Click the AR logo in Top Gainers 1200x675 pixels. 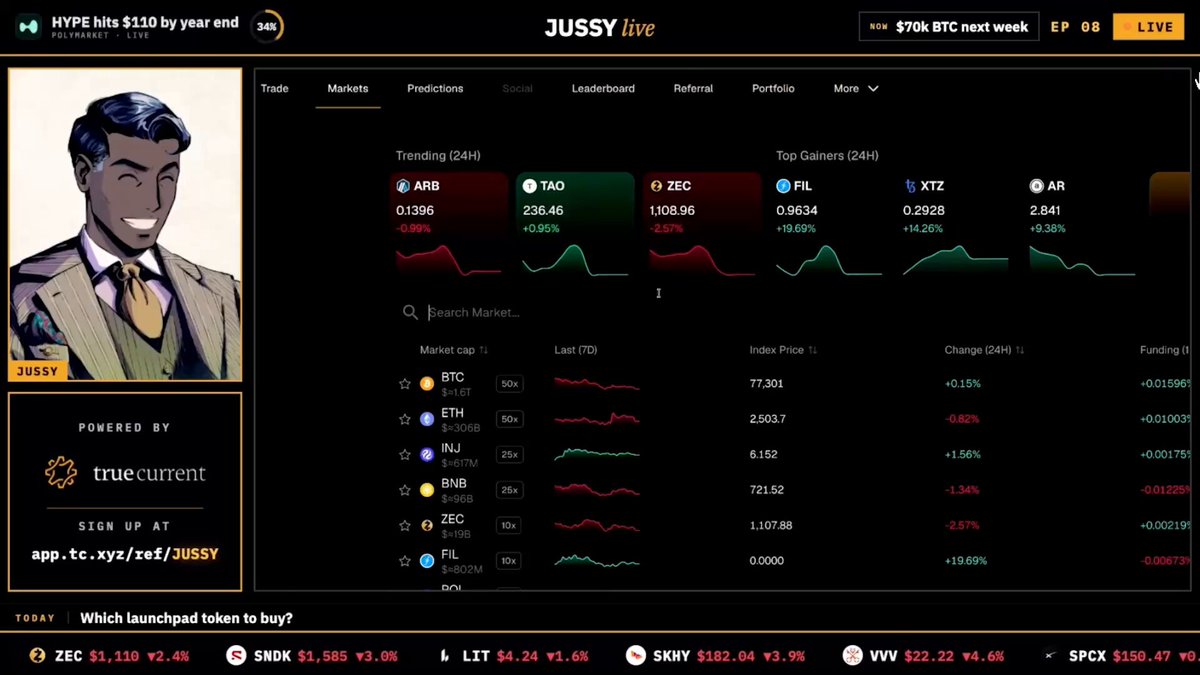(1037, 186)
